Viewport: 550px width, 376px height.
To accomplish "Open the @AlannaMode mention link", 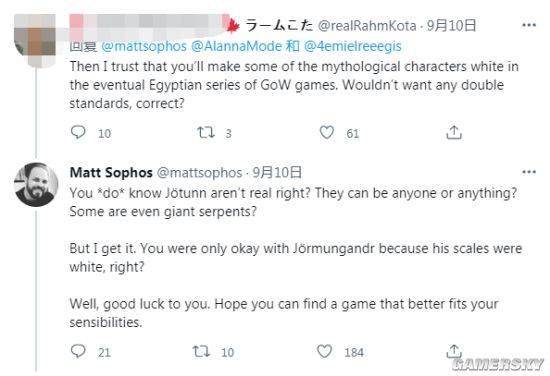I will coord(236,46).
